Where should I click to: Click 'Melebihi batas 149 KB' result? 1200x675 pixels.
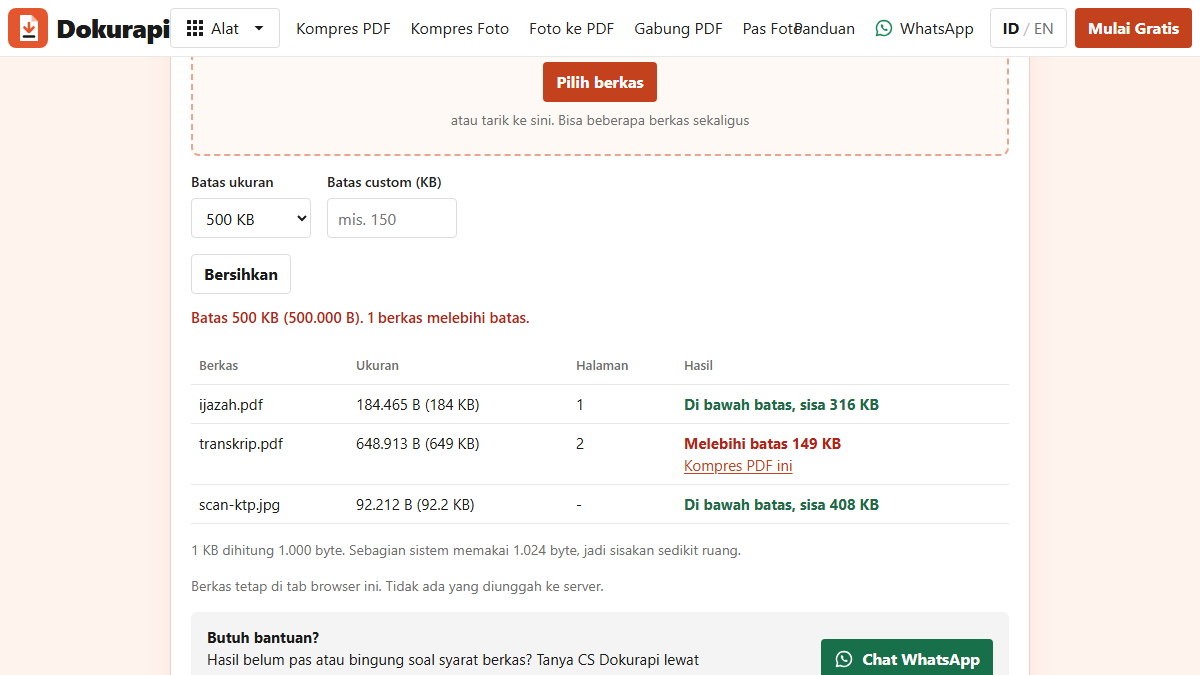(762, 443)
